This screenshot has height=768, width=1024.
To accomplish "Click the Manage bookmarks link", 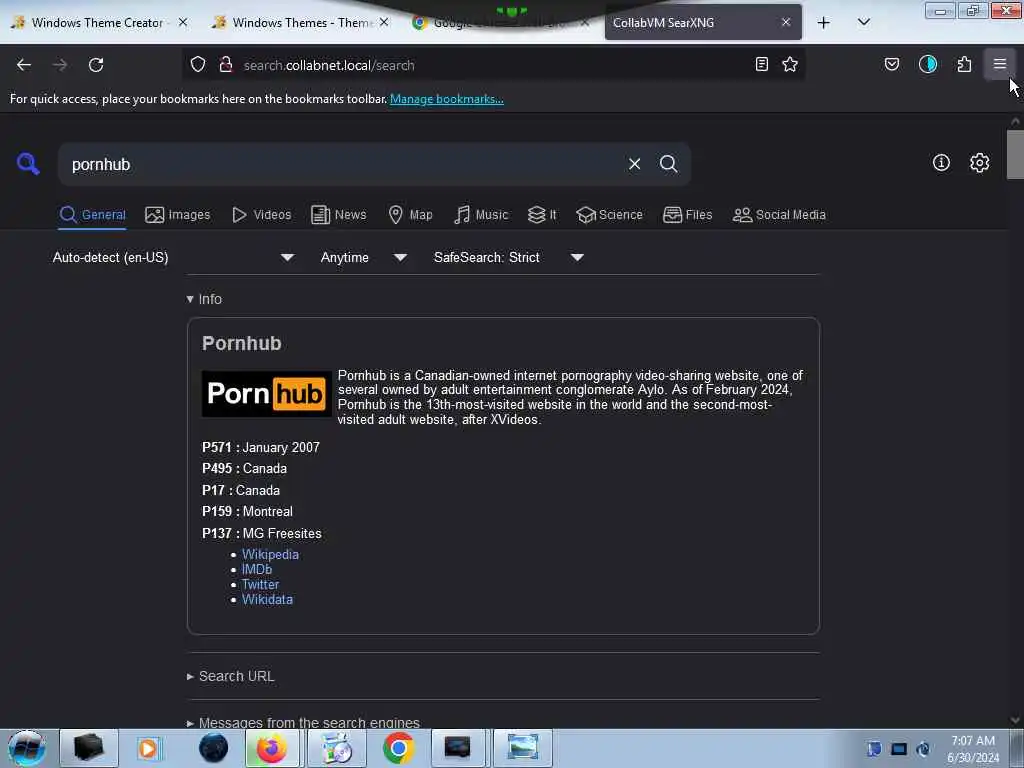I will [447, 99].
